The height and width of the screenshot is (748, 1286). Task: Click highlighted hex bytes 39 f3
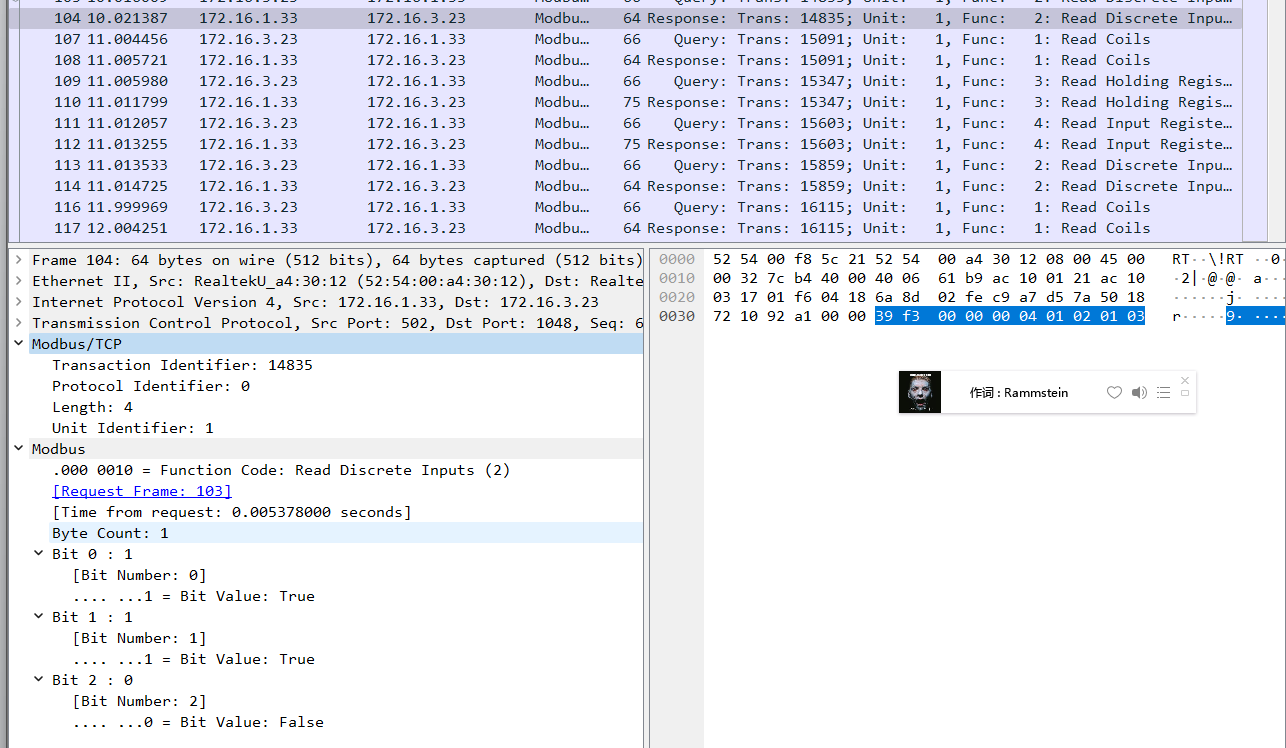897,316
